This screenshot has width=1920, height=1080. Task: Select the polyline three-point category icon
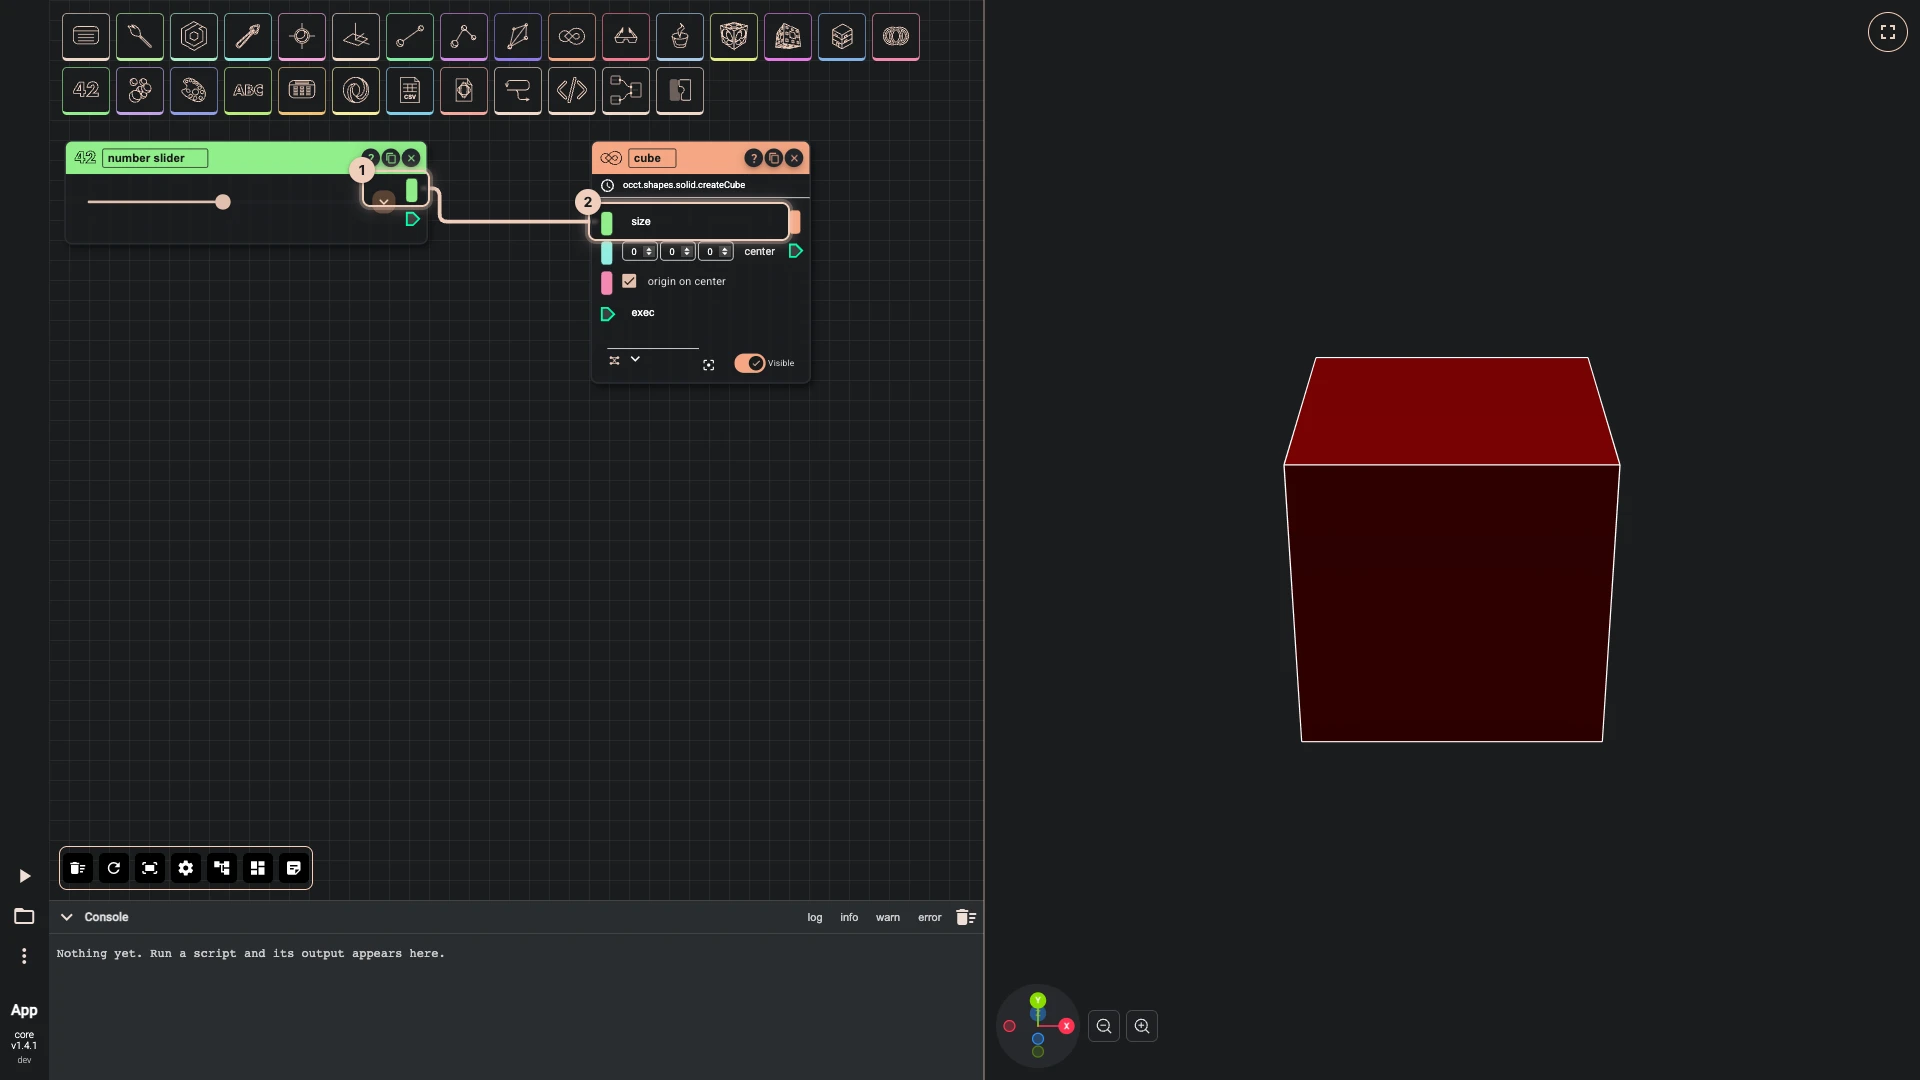(464, 37)
